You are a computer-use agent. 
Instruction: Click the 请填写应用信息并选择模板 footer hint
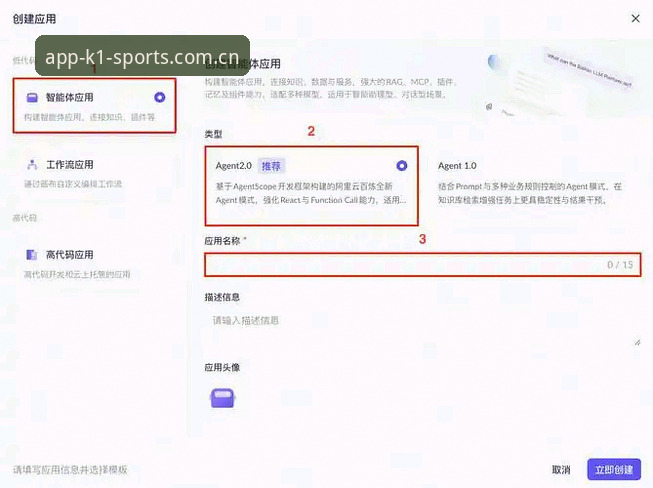(70, 470)
